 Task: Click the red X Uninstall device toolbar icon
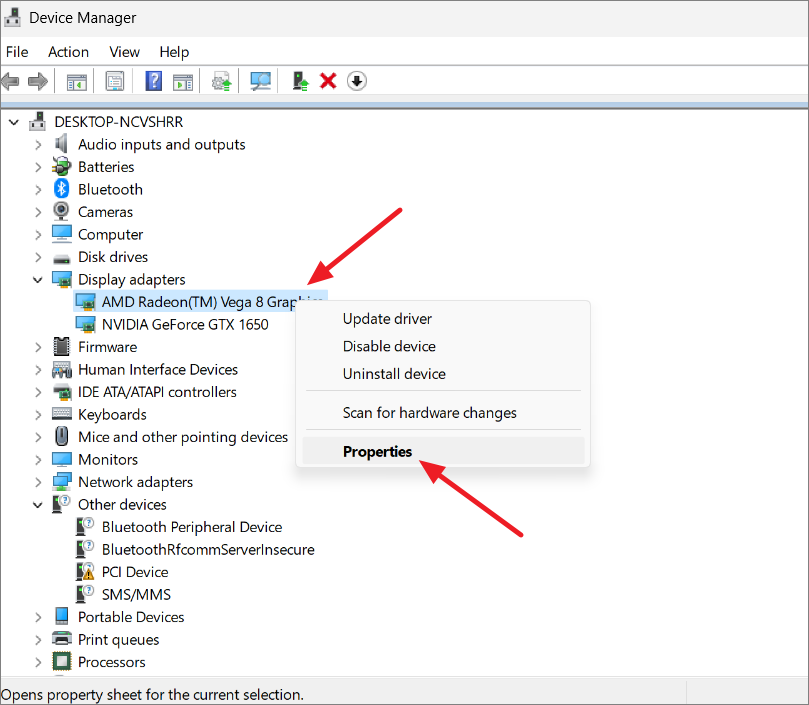[x=328, y=81]
